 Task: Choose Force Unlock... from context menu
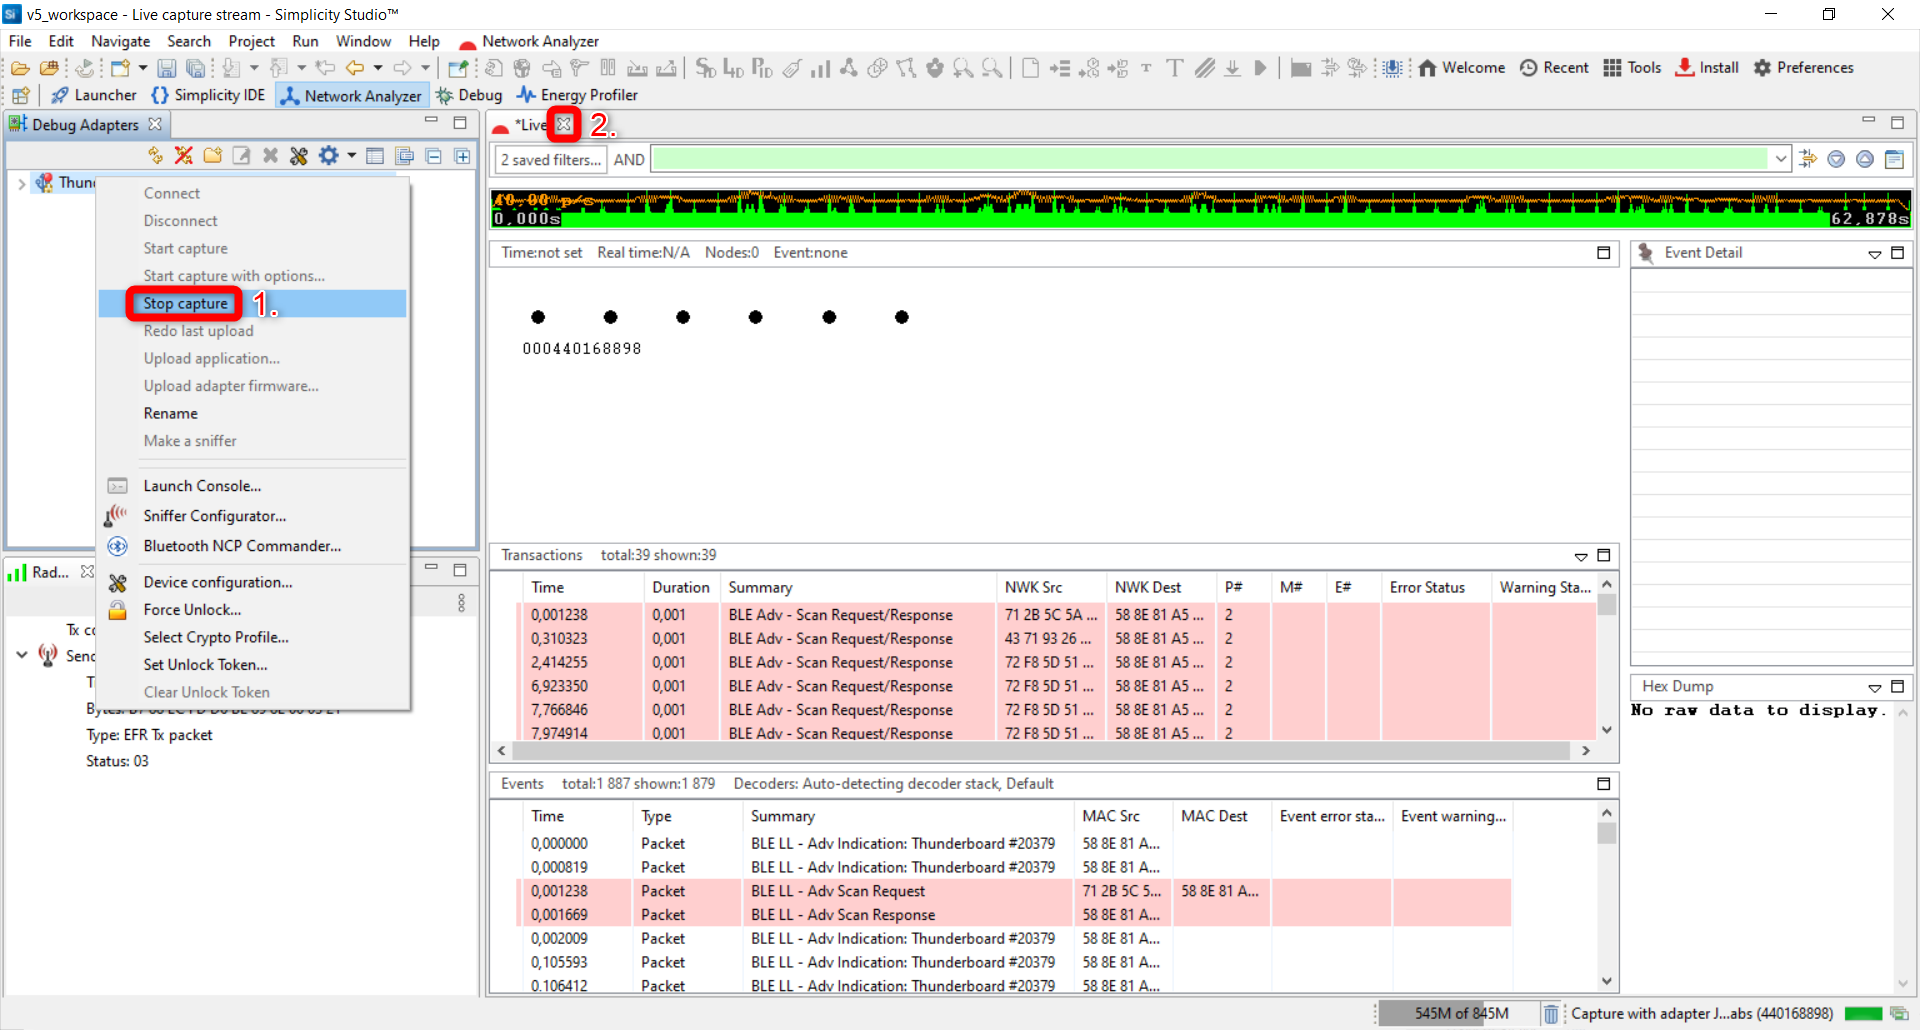[x=252, y=610]
